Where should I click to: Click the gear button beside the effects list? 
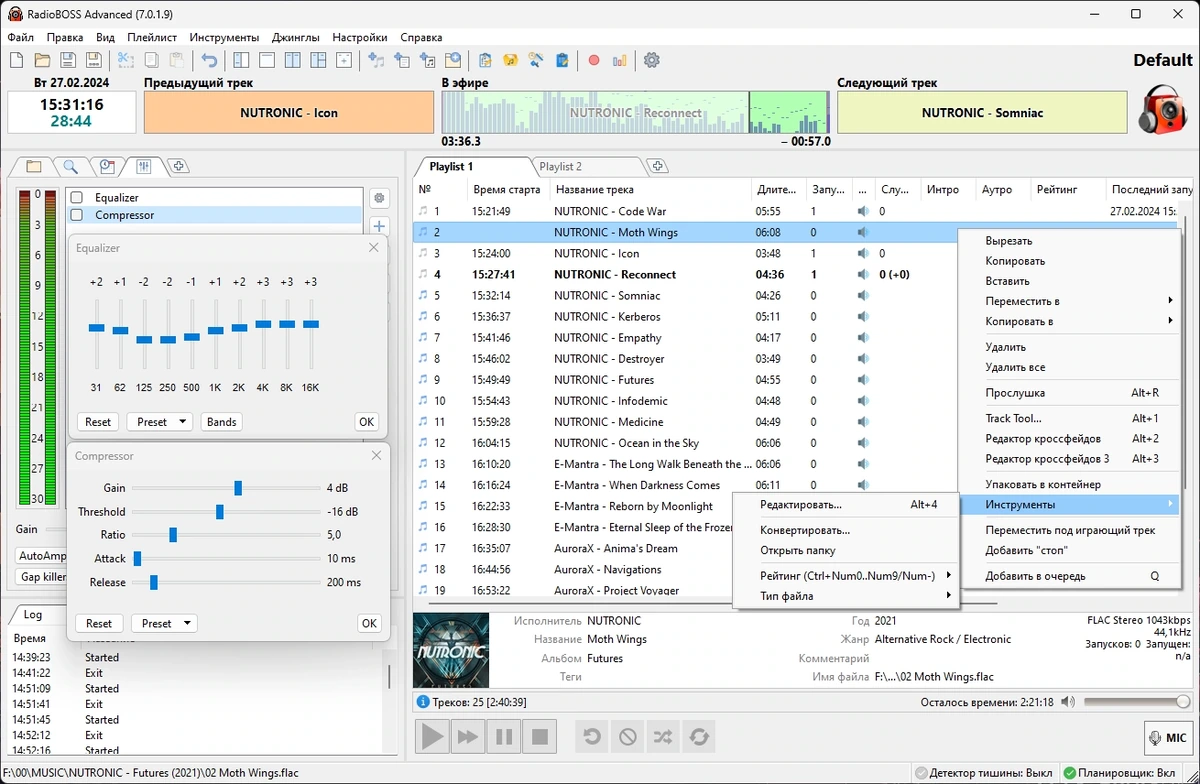point(379,198)
